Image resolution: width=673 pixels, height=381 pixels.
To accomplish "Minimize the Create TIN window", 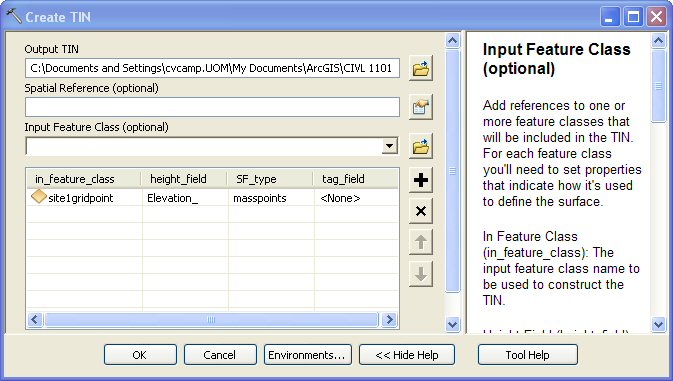I will tap(609, 17).
